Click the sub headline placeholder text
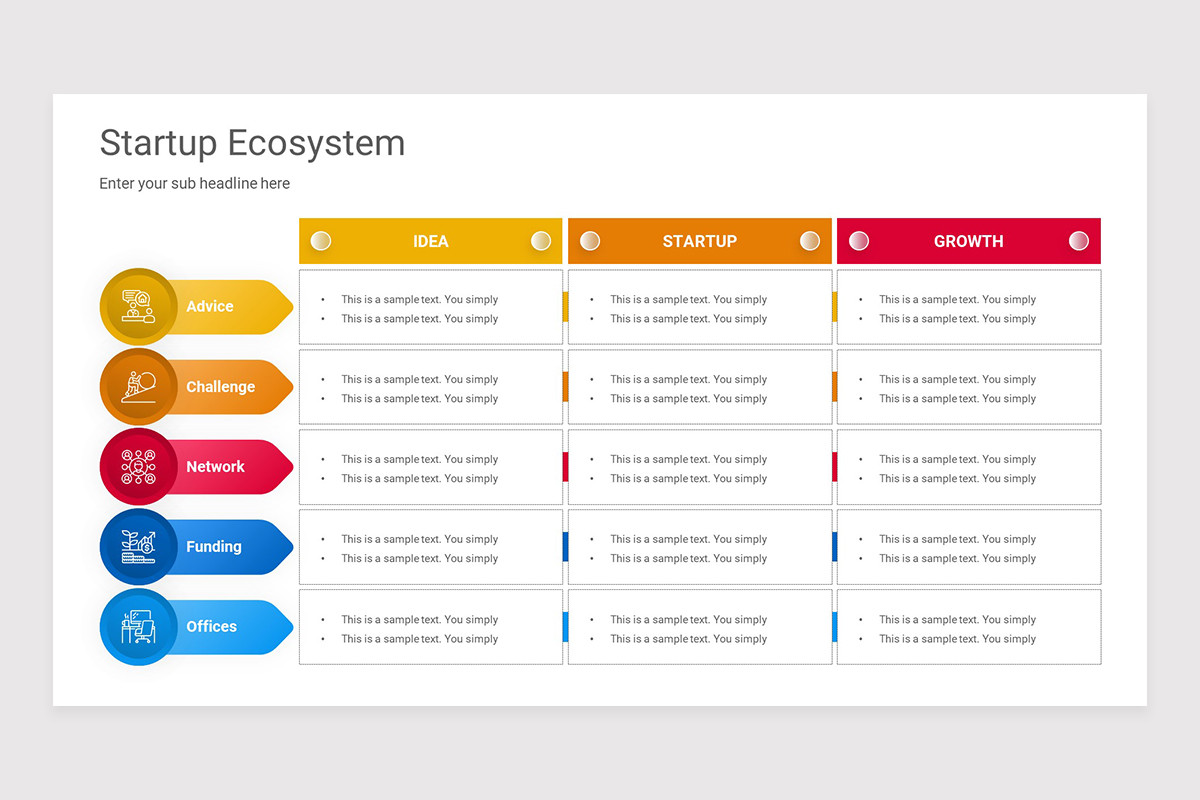The image size is (1200, 800). point(194,184)
